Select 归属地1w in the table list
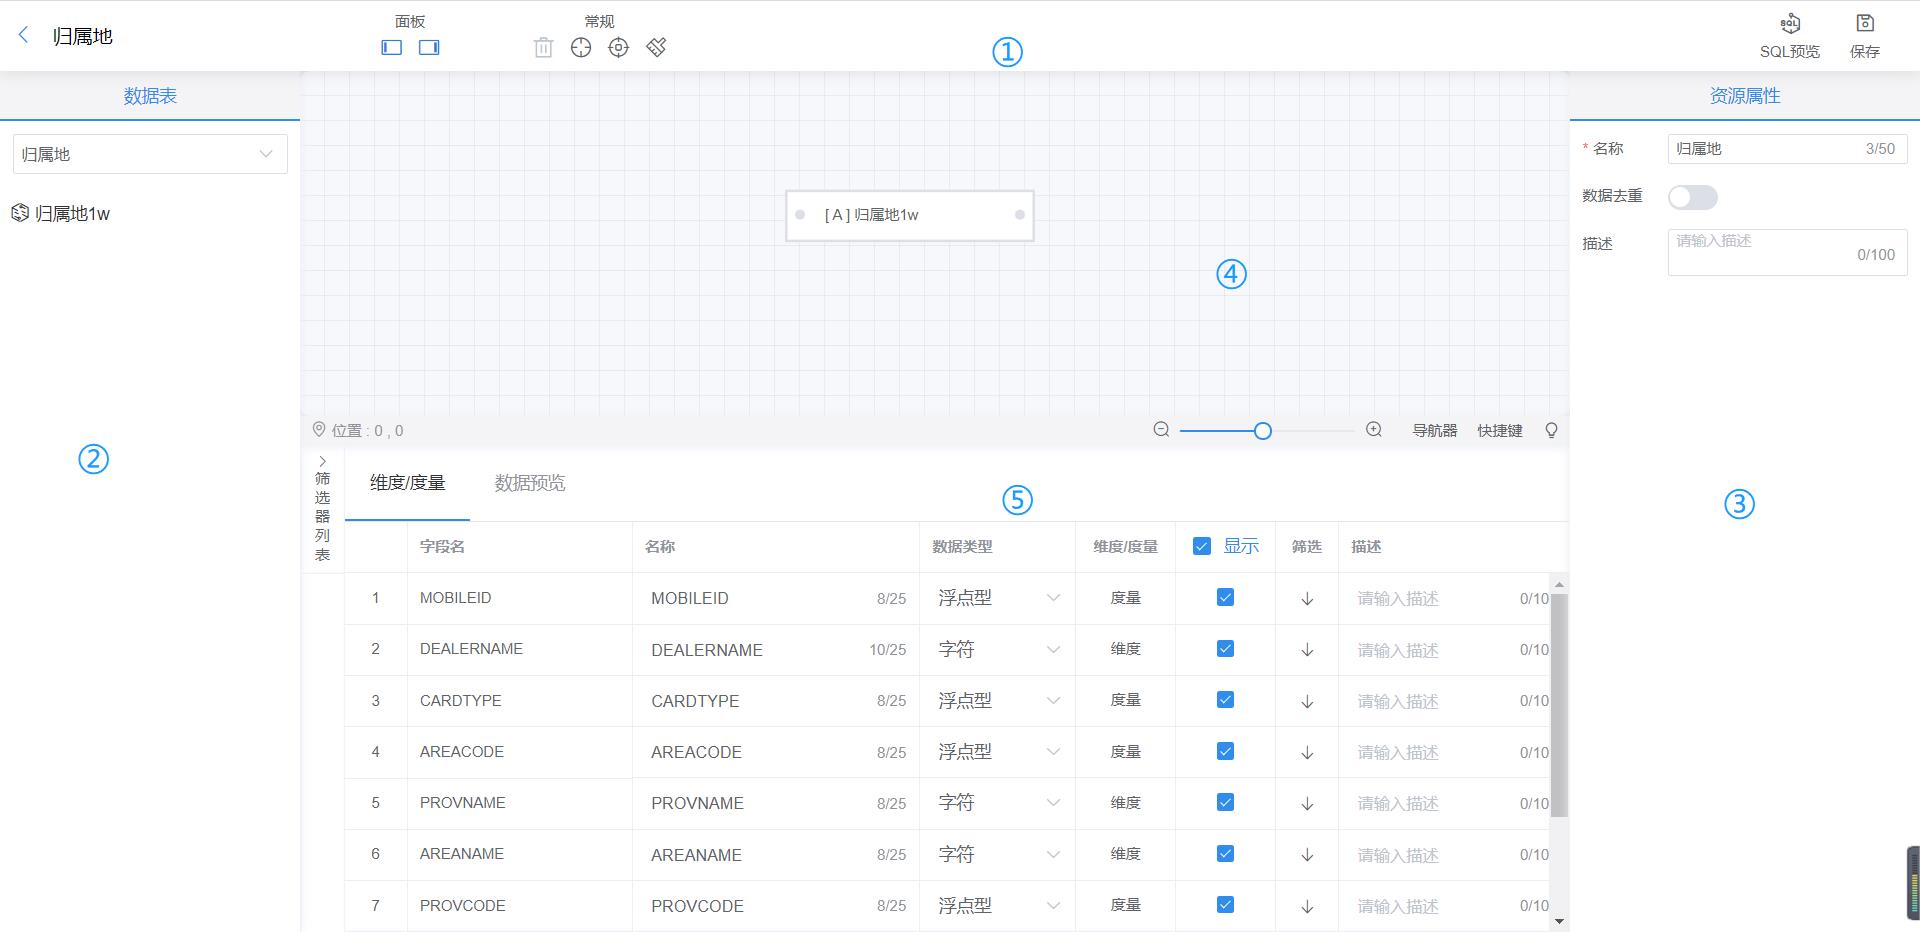Screen dimensions: 1920x932 coord(72,214)
